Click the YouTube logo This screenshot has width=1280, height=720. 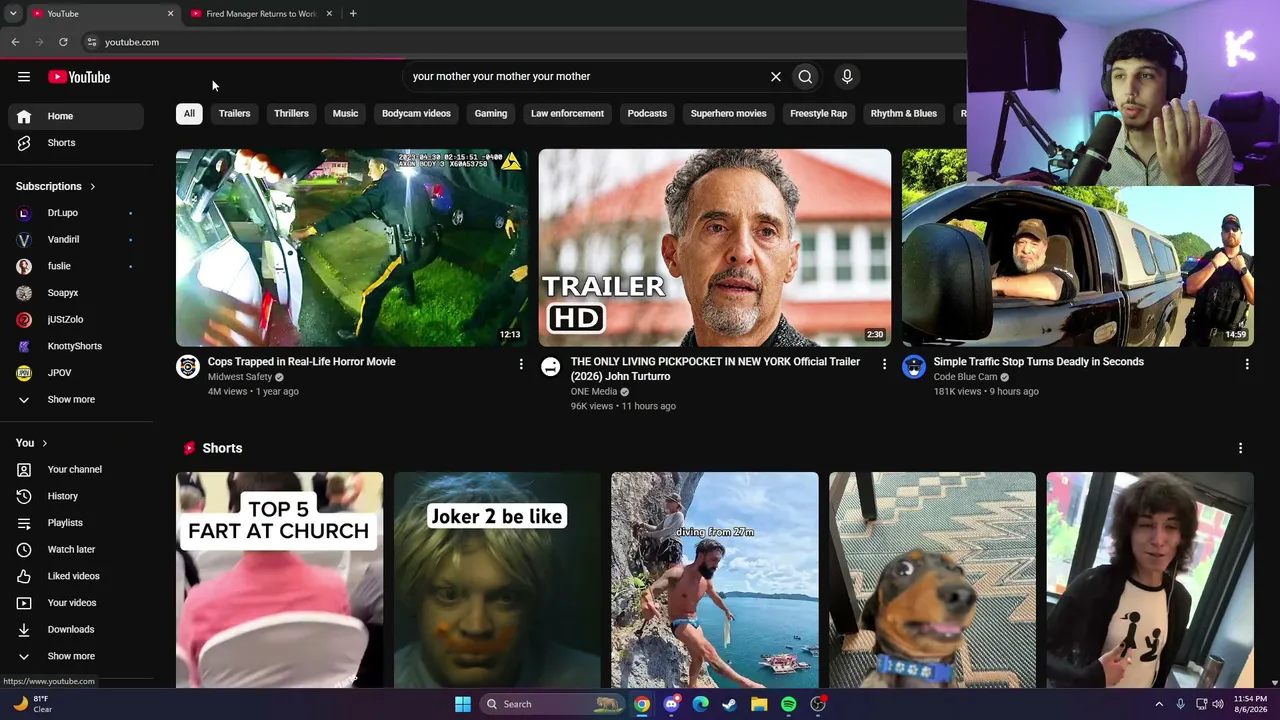[79, 77]
